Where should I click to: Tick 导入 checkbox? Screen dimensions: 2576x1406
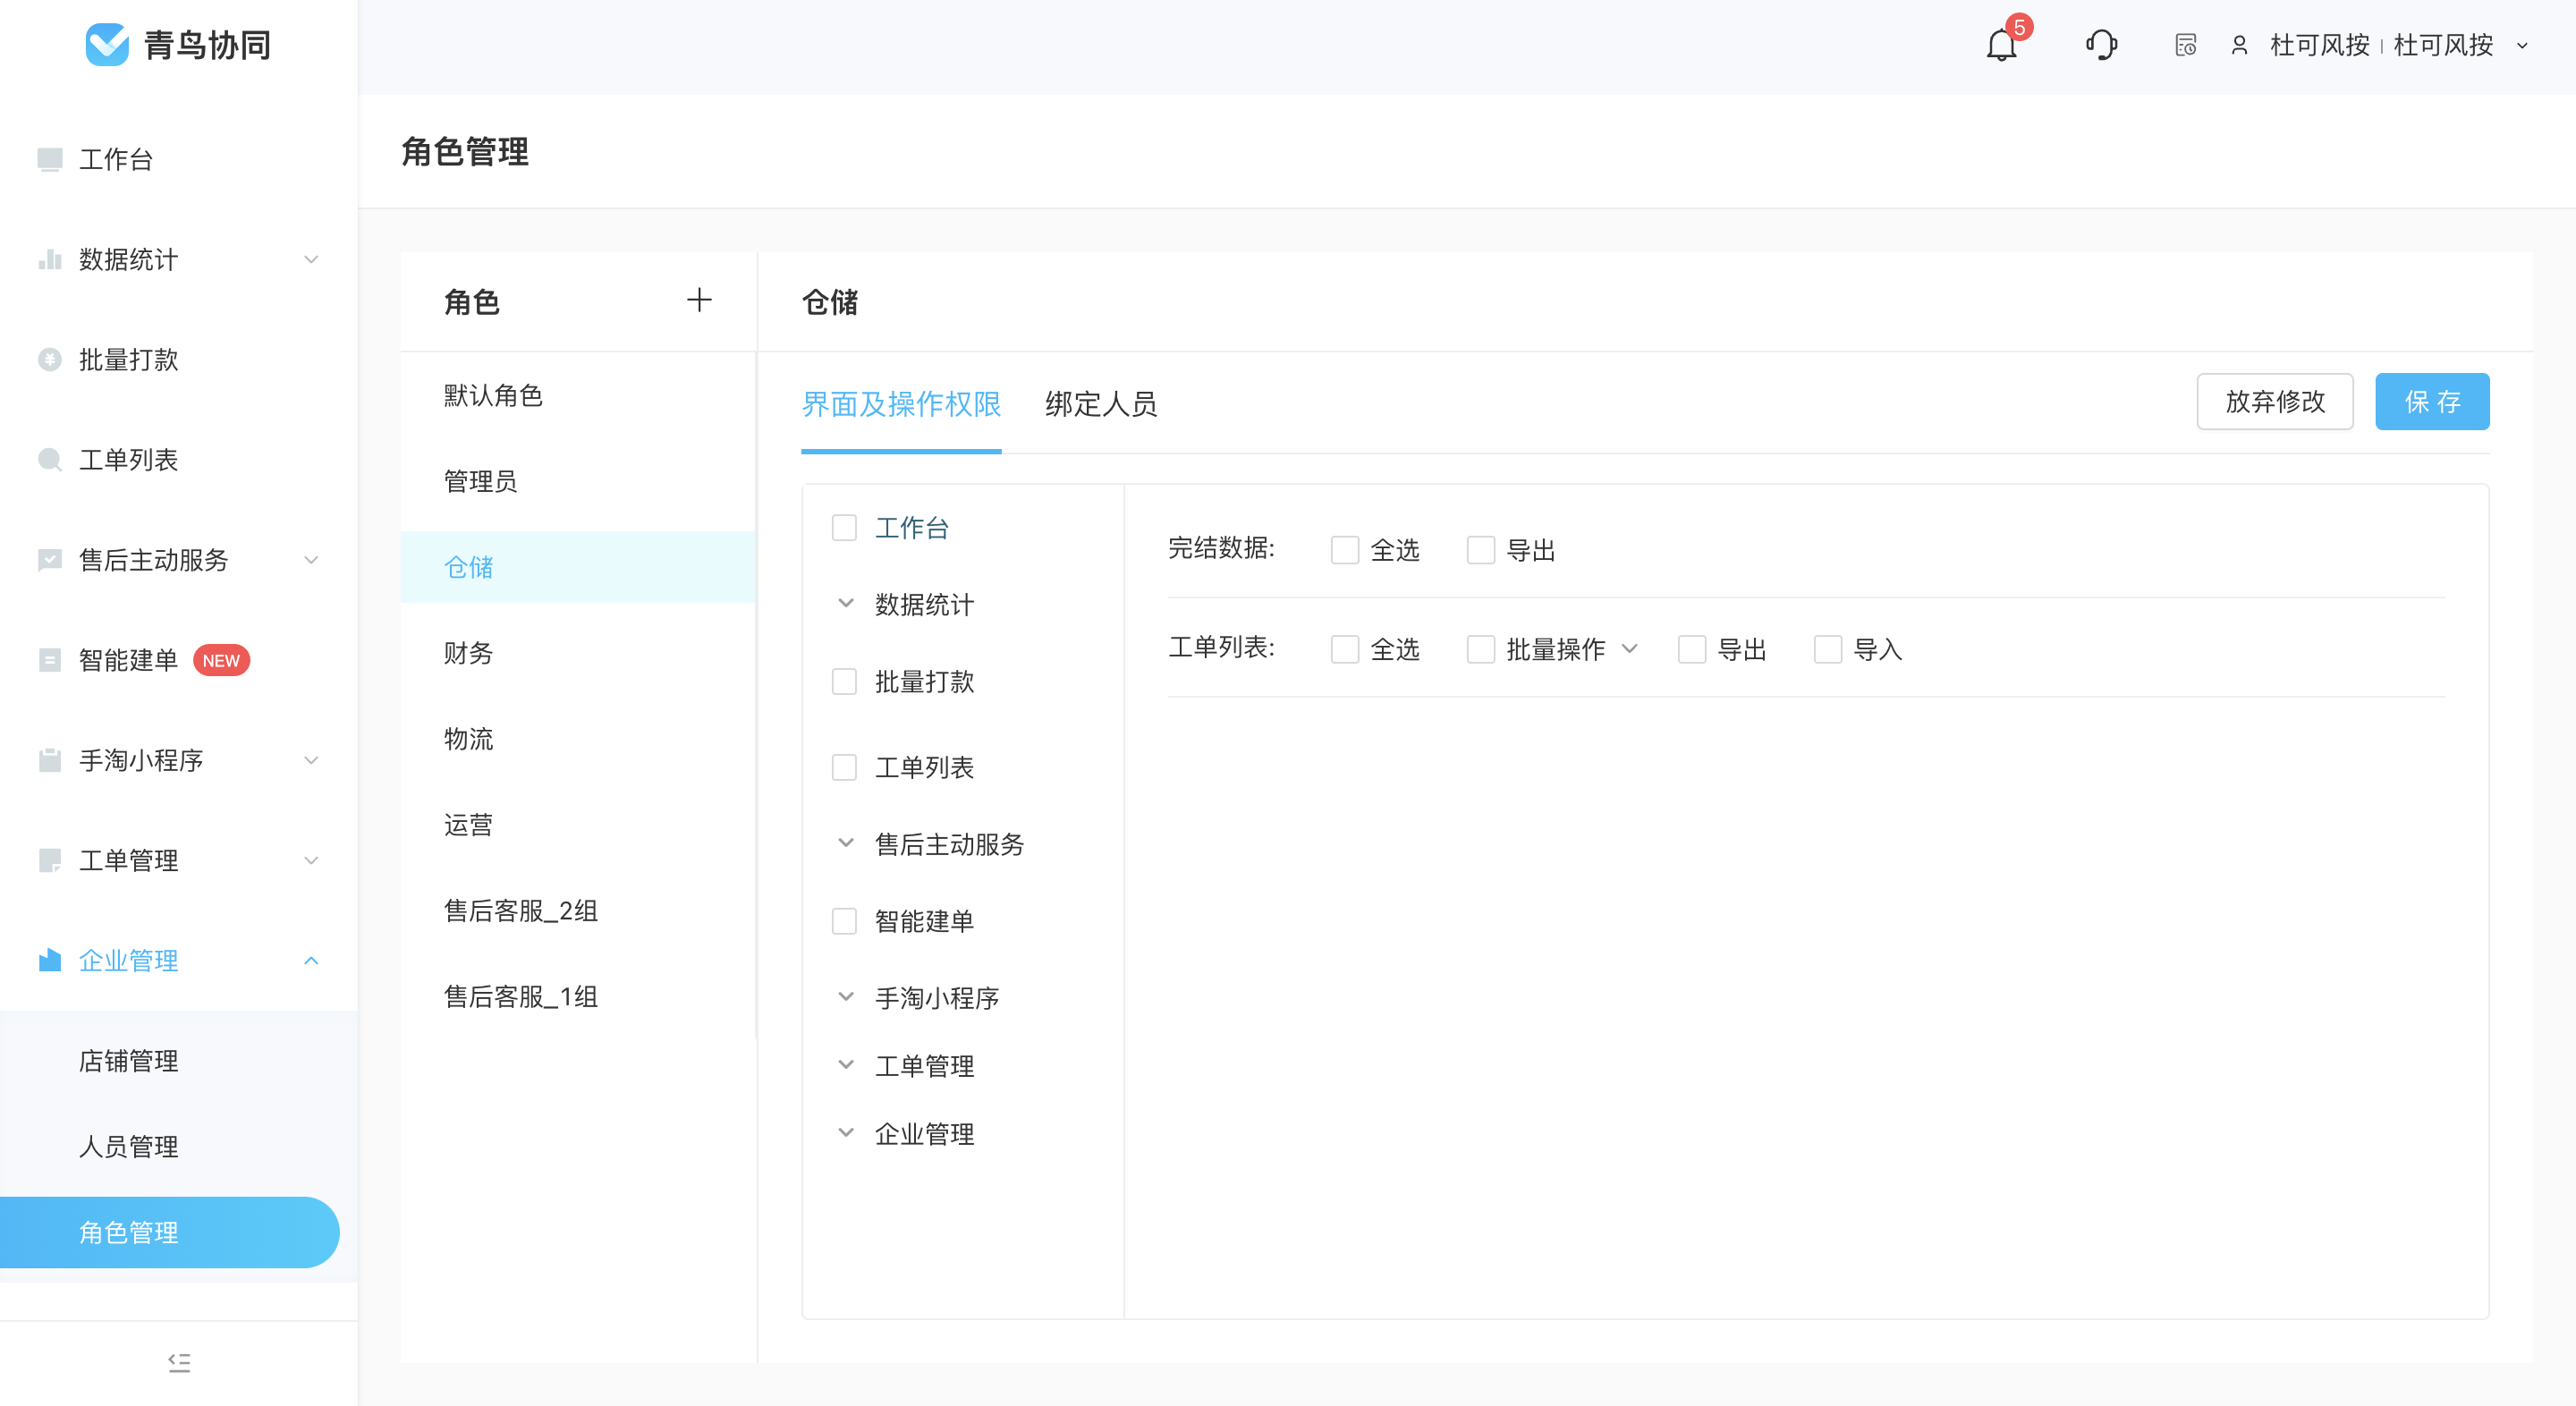[1827, 649]
